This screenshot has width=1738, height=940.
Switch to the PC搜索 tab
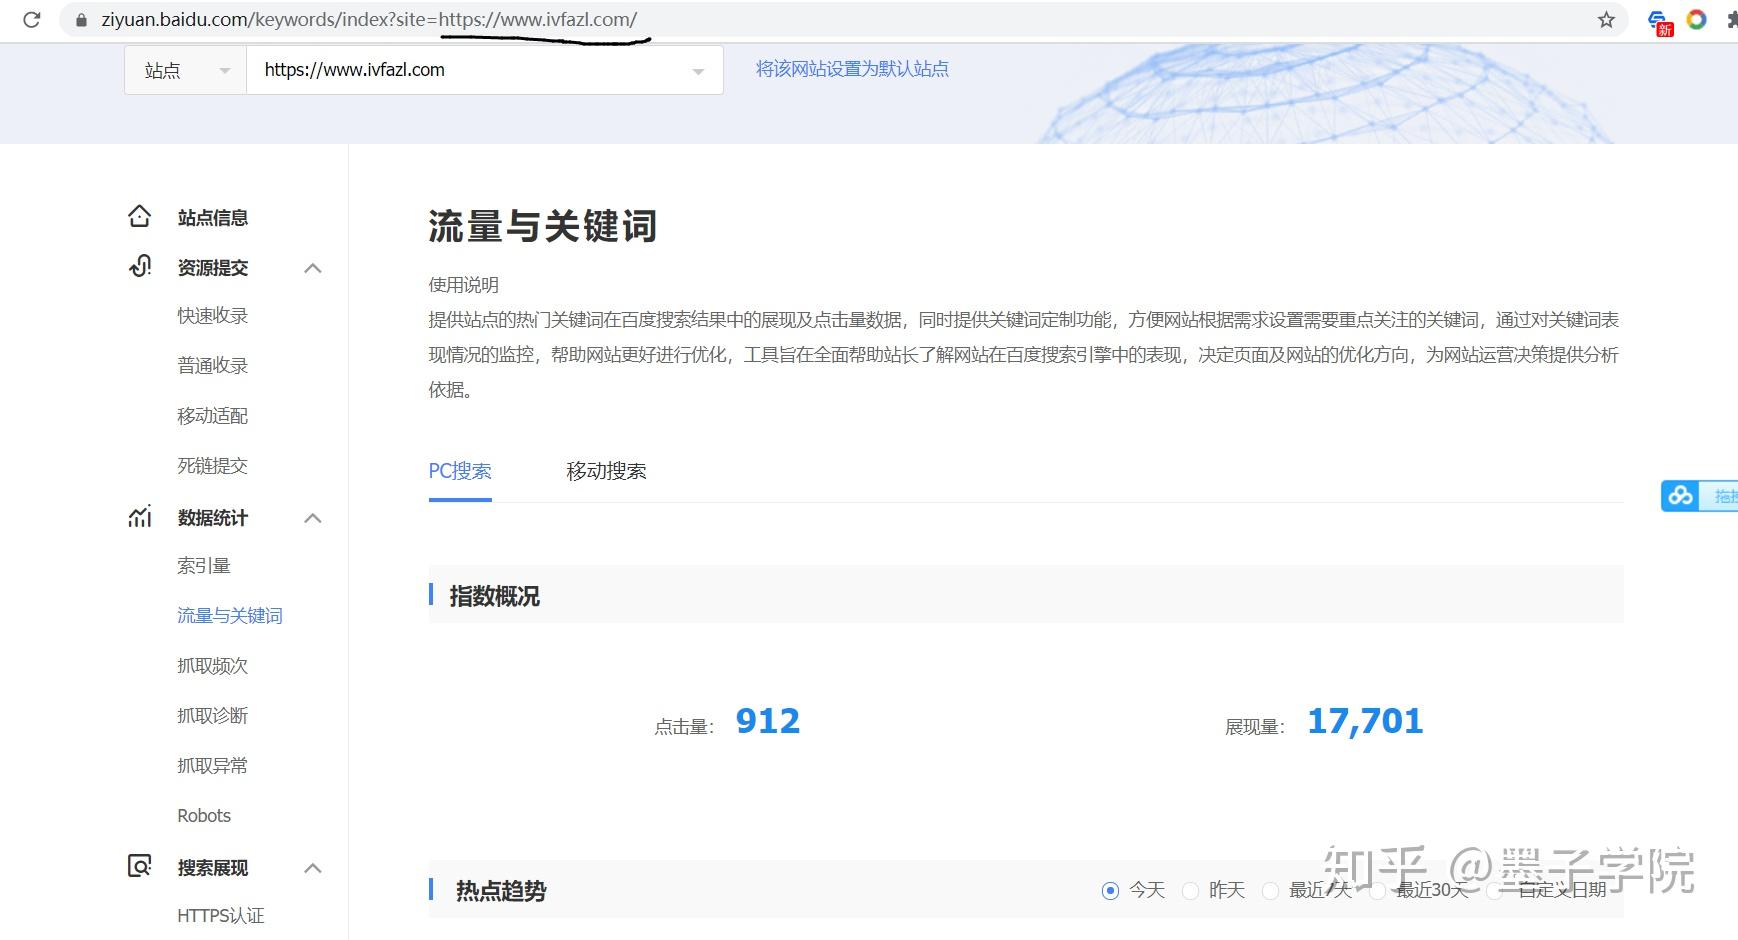(x=460, y=471)
